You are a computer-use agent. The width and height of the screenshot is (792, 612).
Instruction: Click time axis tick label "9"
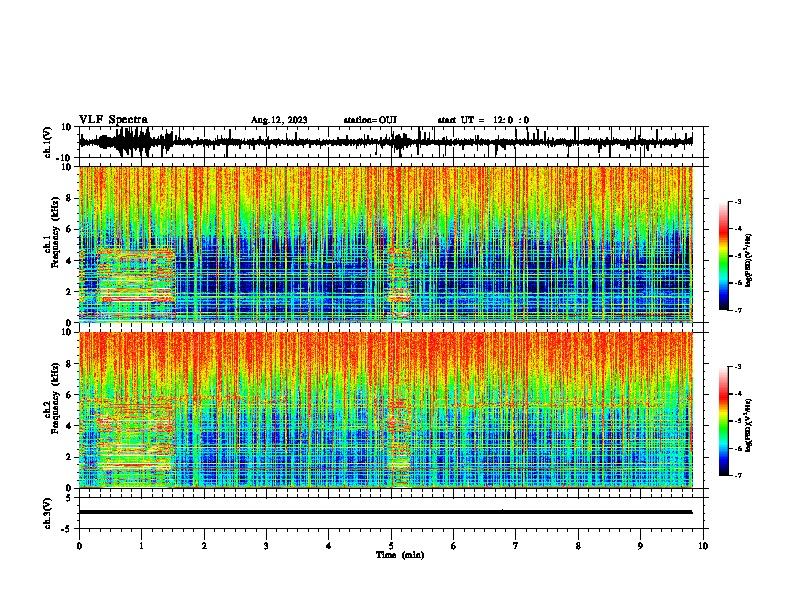tap(640, 546)
